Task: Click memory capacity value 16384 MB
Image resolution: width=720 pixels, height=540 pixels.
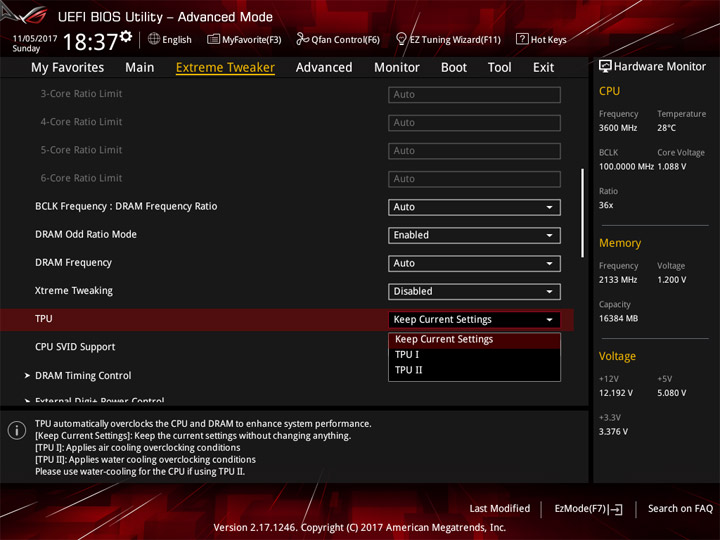Action: pyautogui.click(x=618, y=318)
